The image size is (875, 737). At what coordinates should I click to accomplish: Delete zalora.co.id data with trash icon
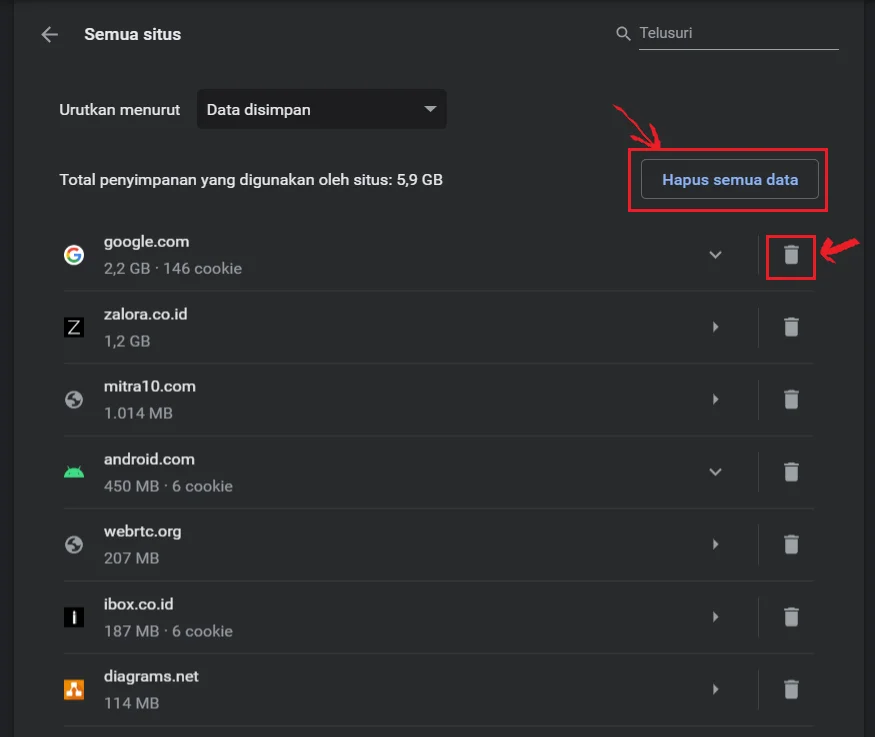pos(791,327)
